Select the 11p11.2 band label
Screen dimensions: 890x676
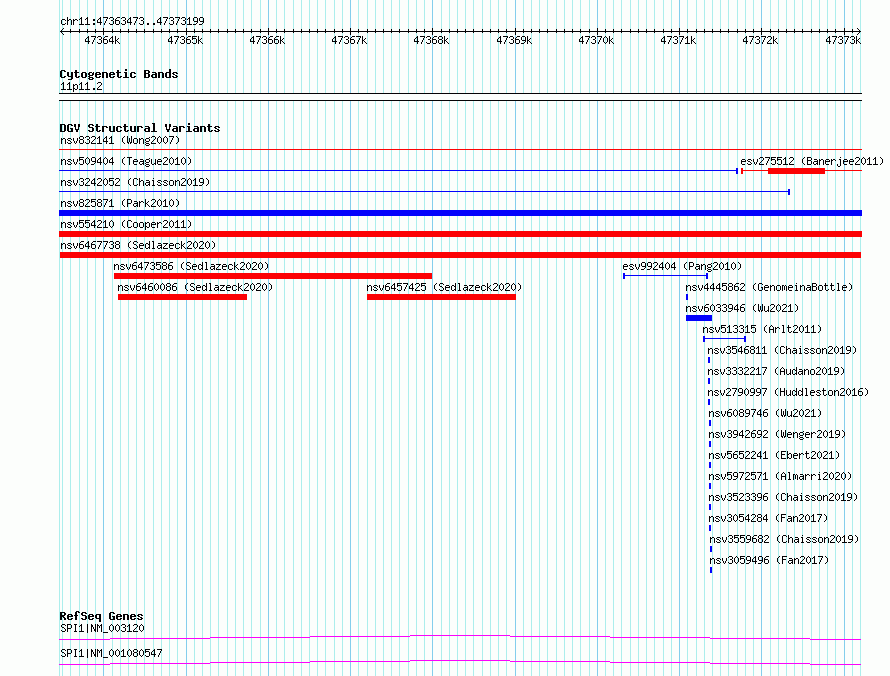(x=81, y=86)
